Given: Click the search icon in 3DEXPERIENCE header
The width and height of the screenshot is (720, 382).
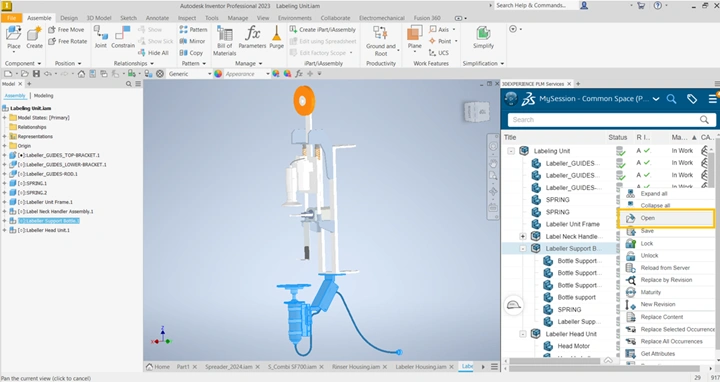Looking at the screenshot, I should pyautogui.click(x=671, y=99).
